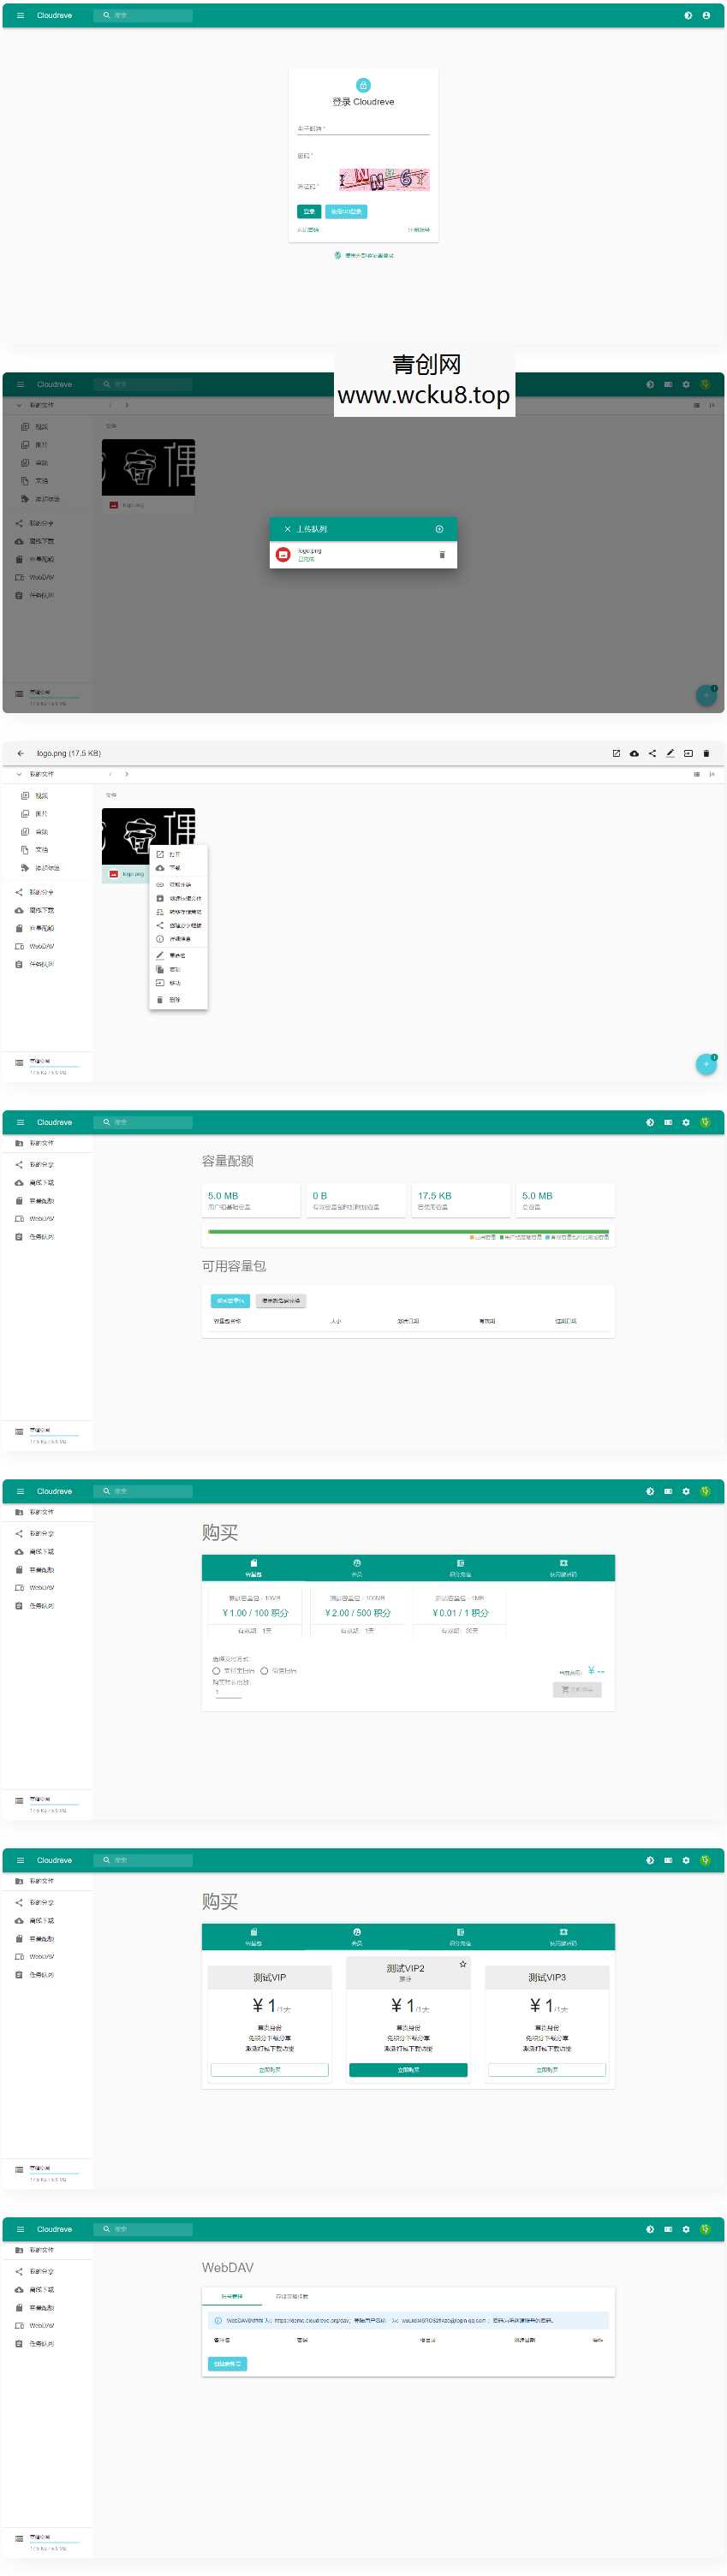Open 我的分享 in the context menu page sidebar

[x=41, y=892]
